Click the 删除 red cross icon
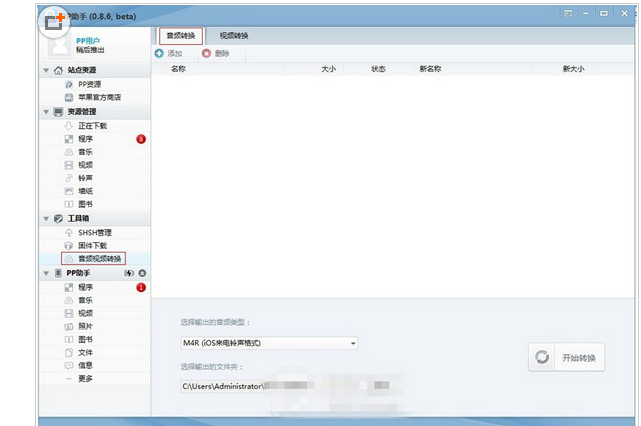 point(206,53)
